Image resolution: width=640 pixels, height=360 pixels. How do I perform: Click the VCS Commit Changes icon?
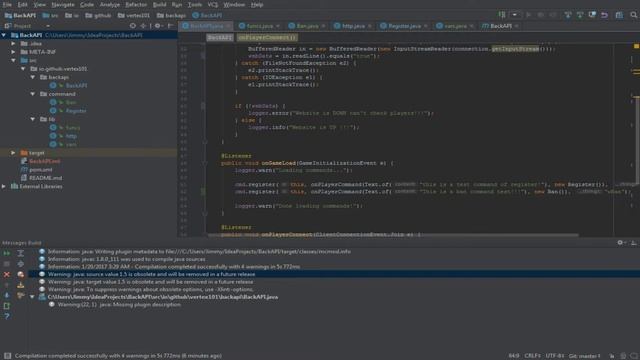pyautogui.click(x=580, y=15)
